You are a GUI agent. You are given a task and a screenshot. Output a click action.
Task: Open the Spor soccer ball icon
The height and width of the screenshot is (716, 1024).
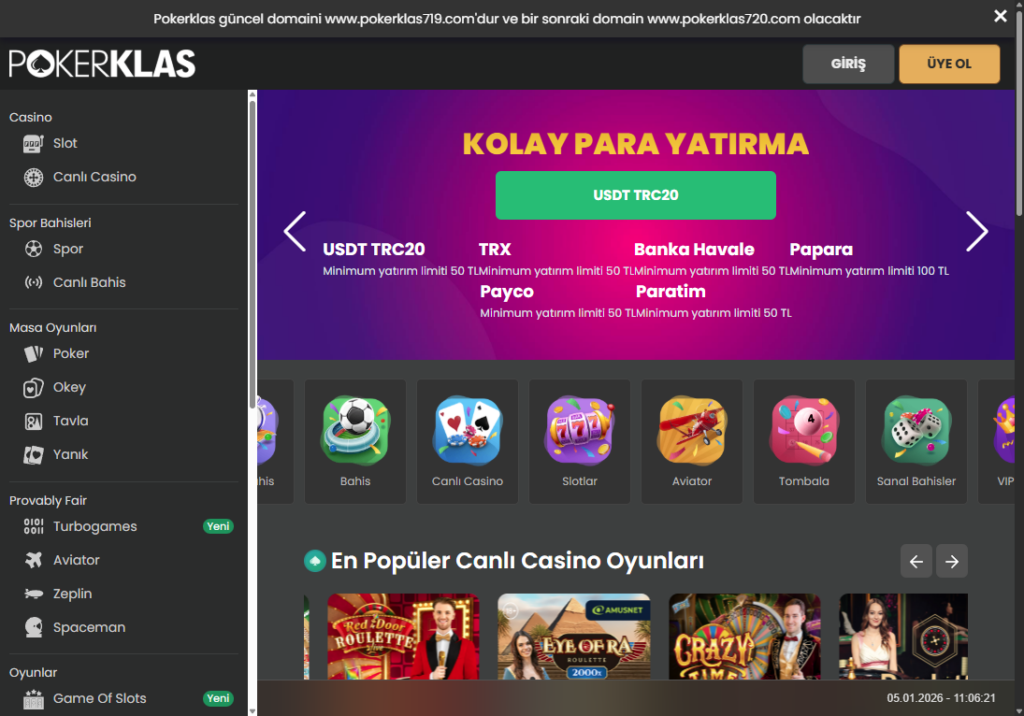33,249
